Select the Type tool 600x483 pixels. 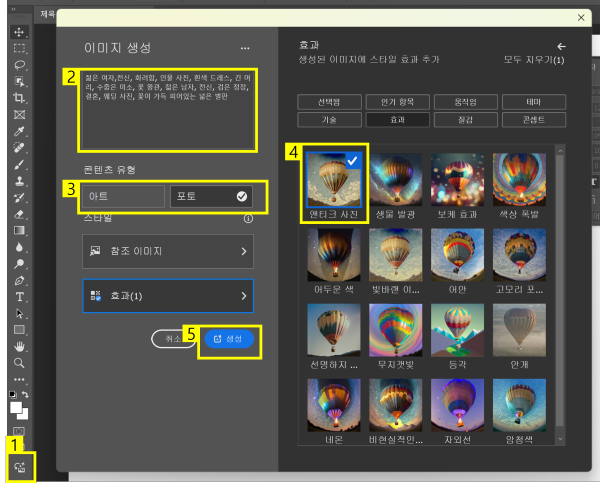(19, 297)
